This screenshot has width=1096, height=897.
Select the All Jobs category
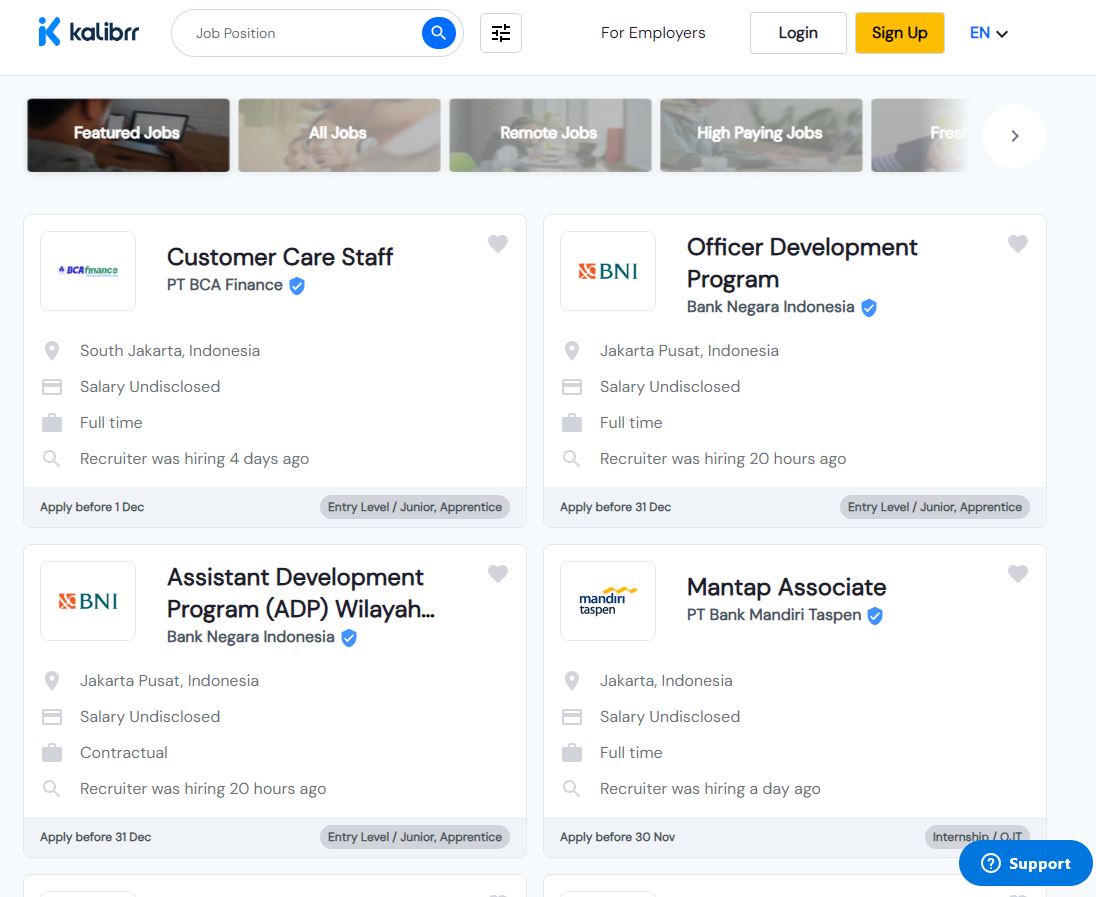point(339,135)
